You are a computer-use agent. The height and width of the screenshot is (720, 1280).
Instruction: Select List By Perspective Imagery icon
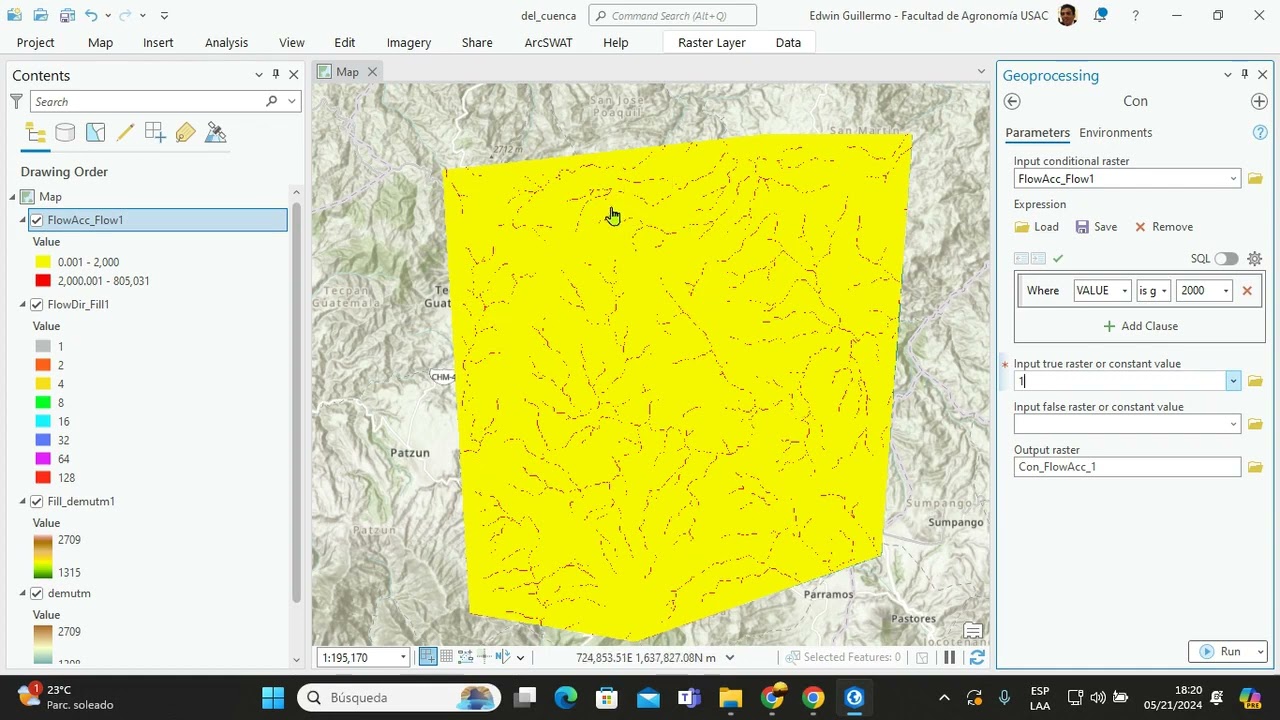(215, 132)
